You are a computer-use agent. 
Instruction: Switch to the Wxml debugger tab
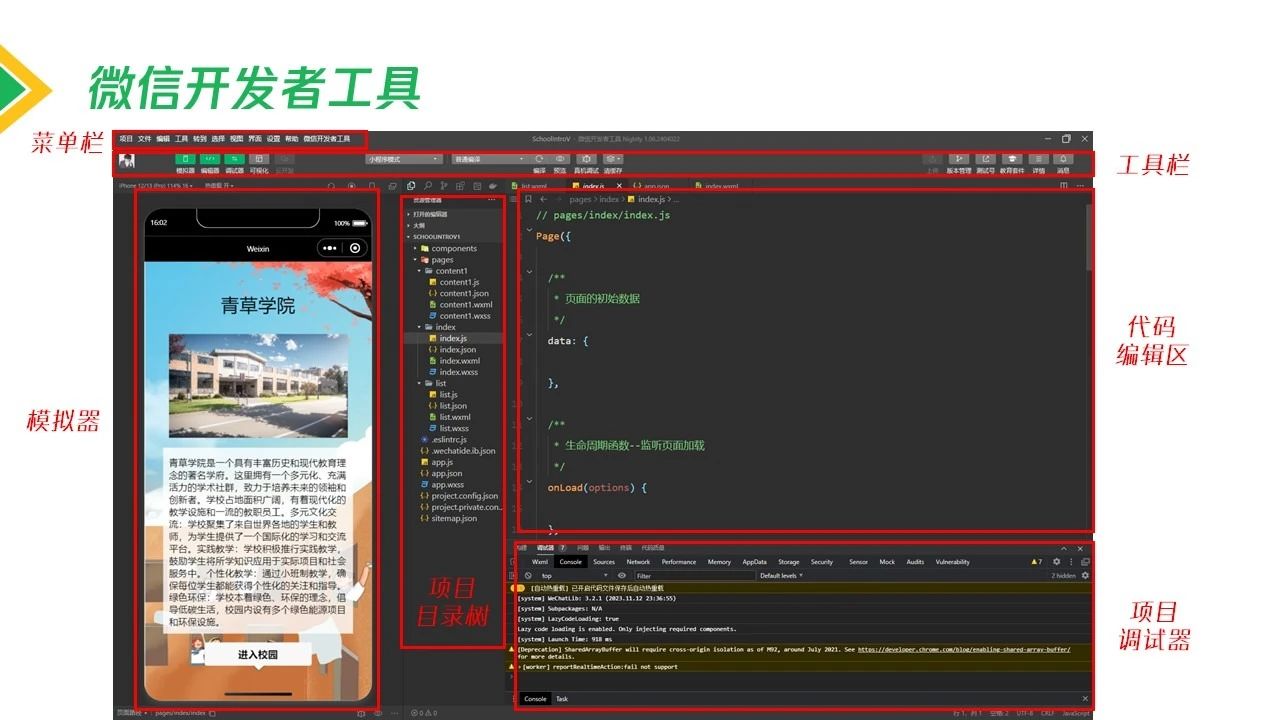(x=540, y=562)
